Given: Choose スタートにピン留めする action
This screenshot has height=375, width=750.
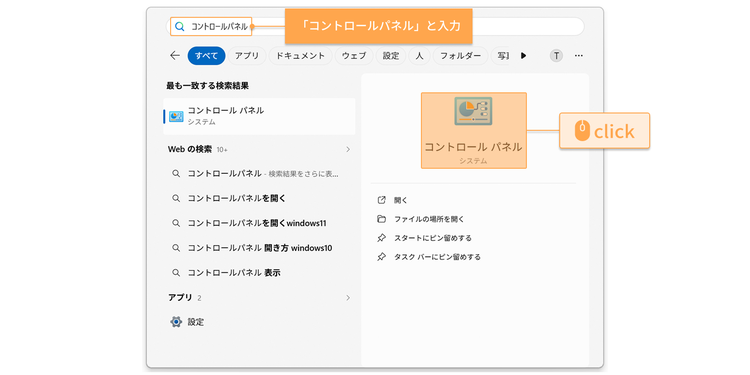Looking at the screenshot, I should tap(433, 238).
